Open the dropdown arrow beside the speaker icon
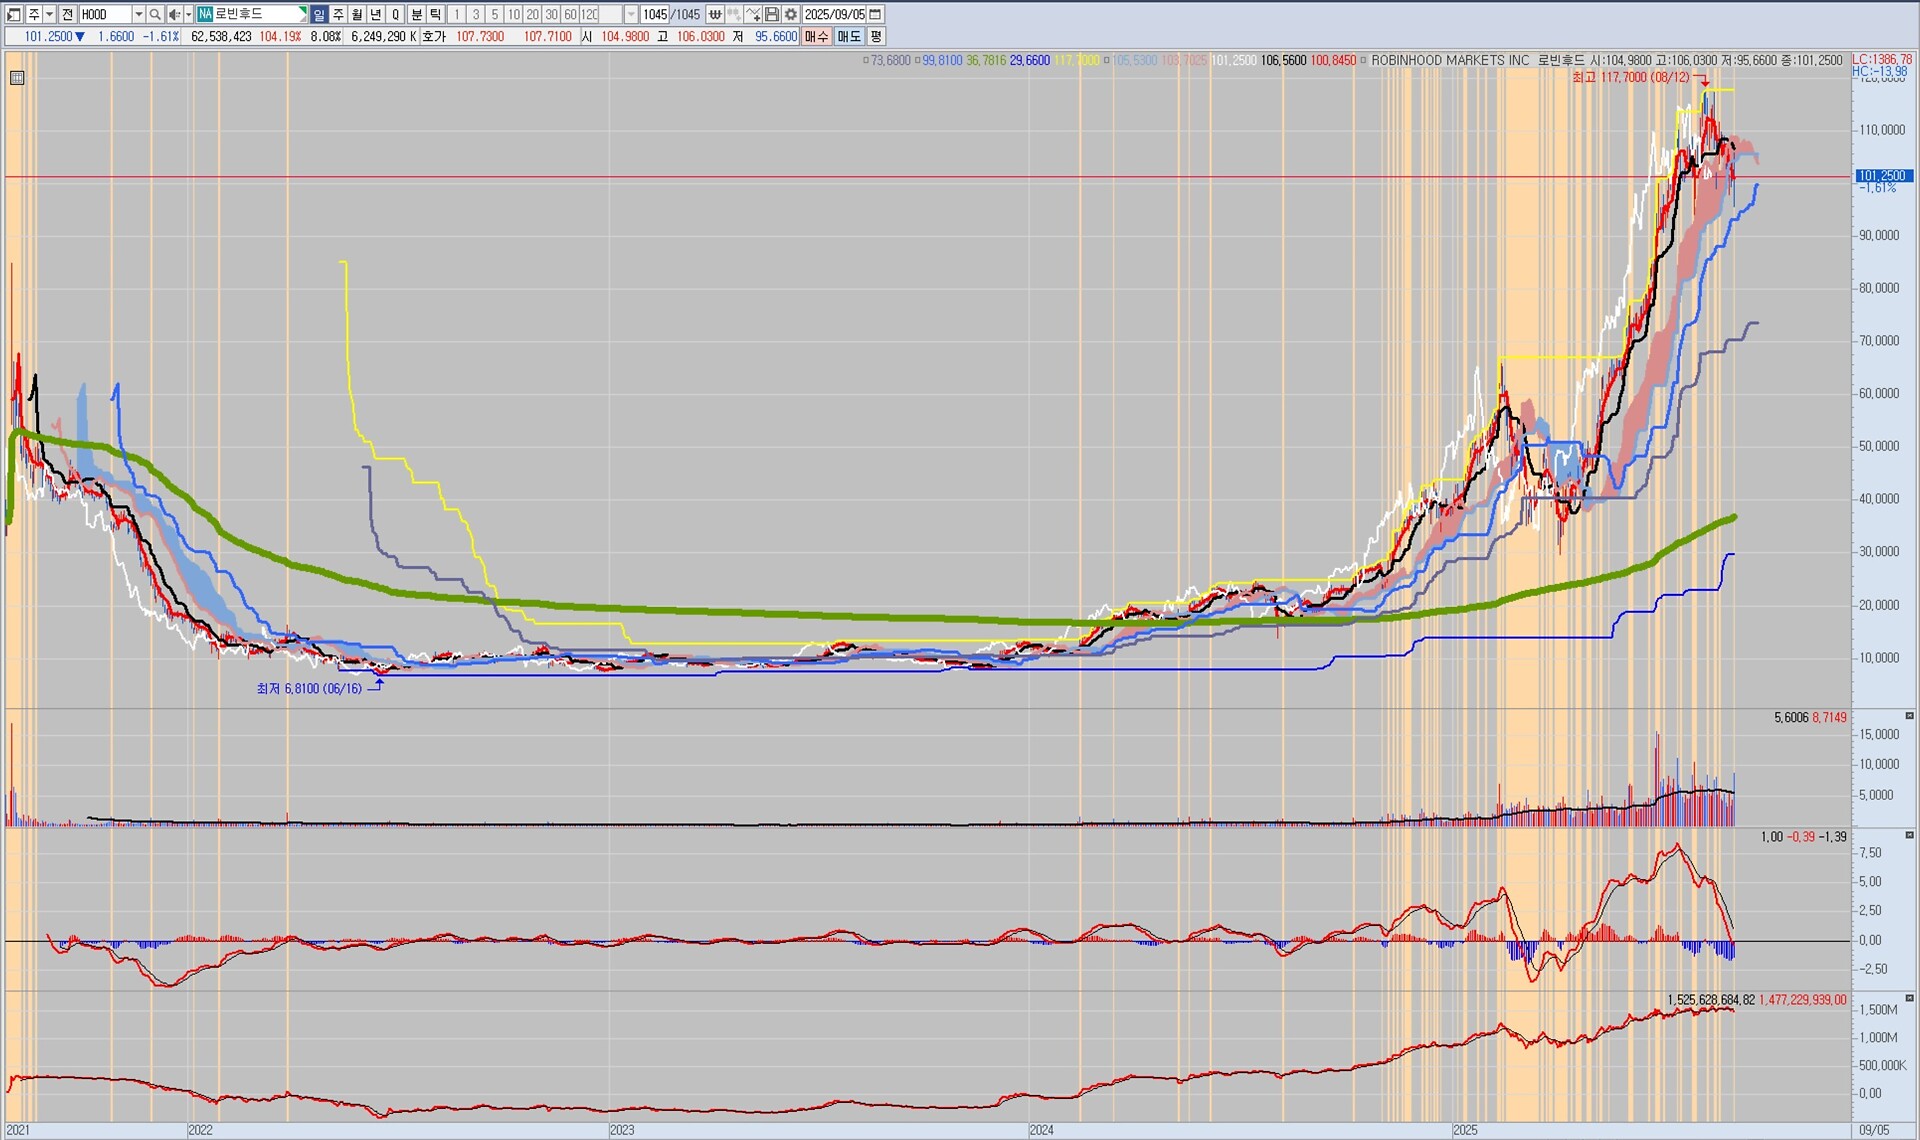 188,14
